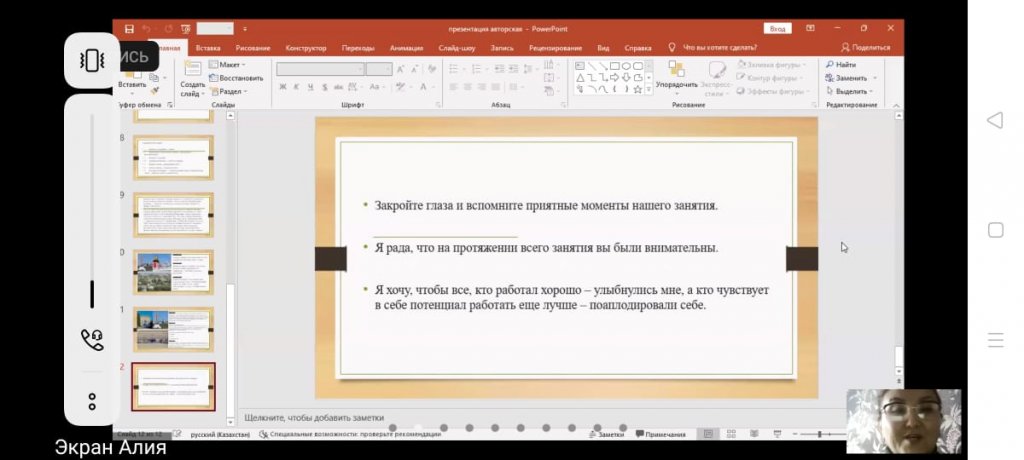This screenshot has height=460, width=1024.
Task: Open ribbon display options icon in title bar
Action: (810, 29)
